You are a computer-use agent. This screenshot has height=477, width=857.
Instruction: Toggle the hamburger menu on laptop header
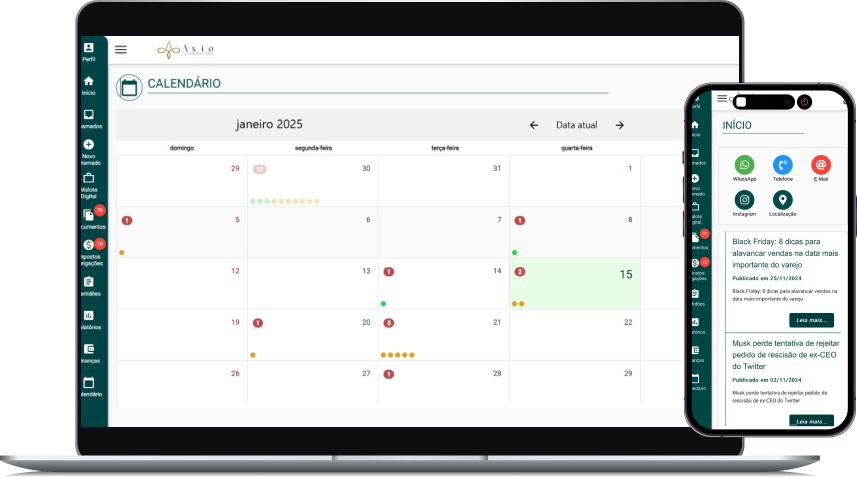pyautogui.click(x=121, y=50)
